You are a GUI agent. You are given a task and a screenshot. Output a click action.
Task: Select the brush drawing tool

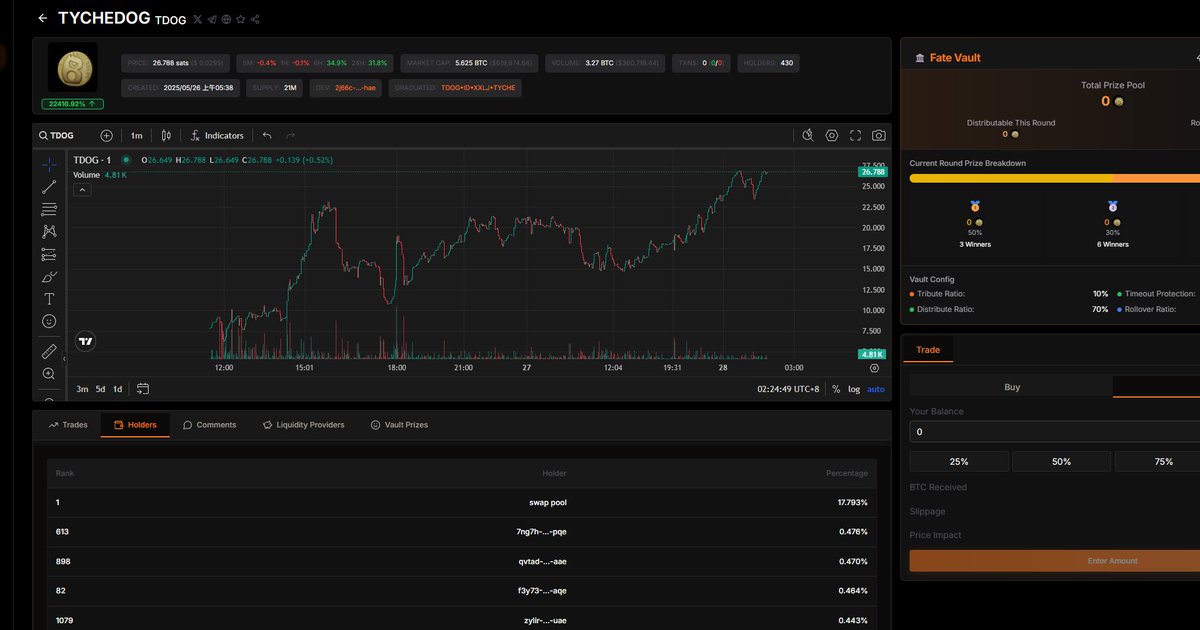pos(49,277)
